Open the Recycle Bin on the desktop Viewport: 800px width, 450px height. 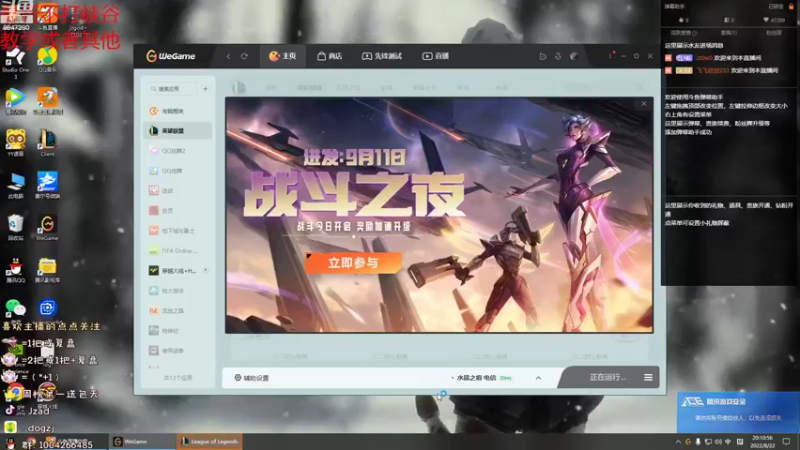[16, 227]
